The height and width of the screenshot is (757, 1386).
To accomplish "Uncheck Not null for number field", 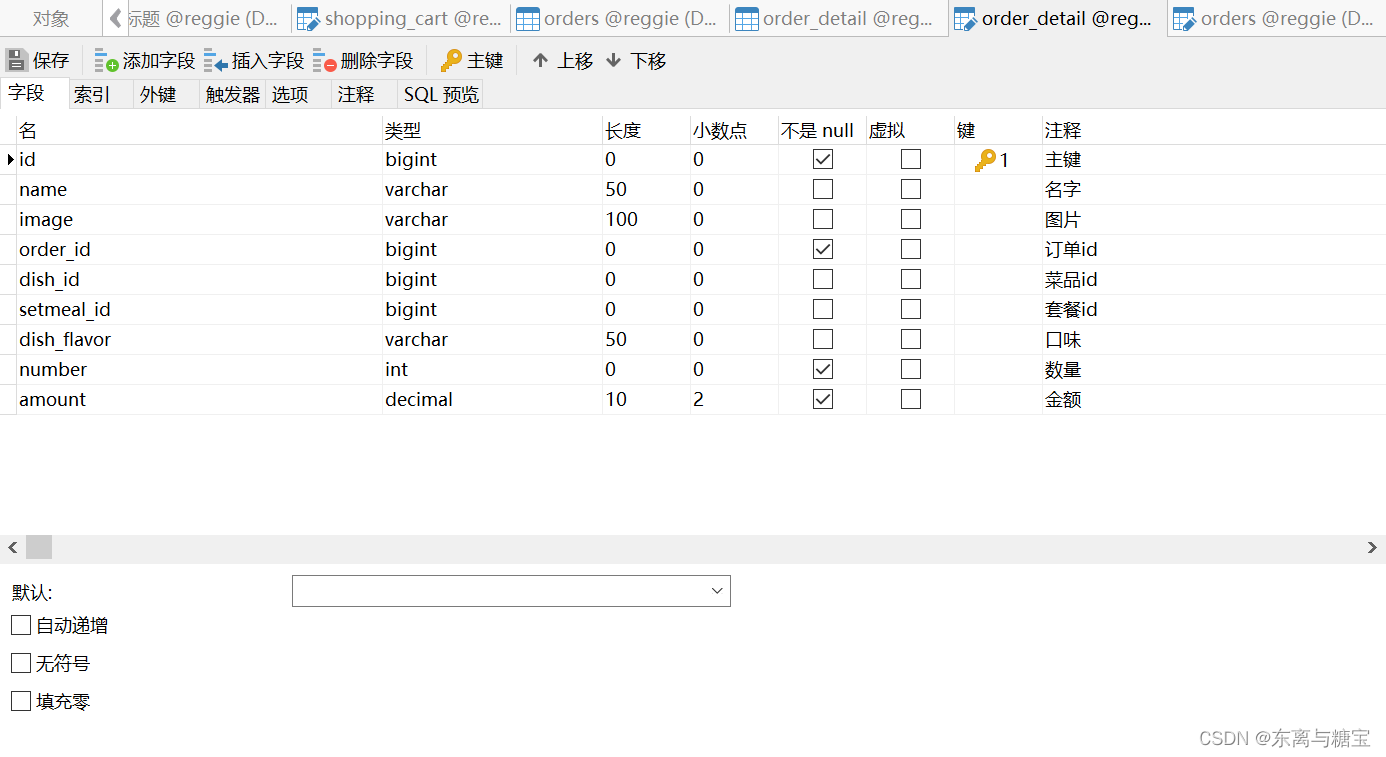I will pos(823,369).
